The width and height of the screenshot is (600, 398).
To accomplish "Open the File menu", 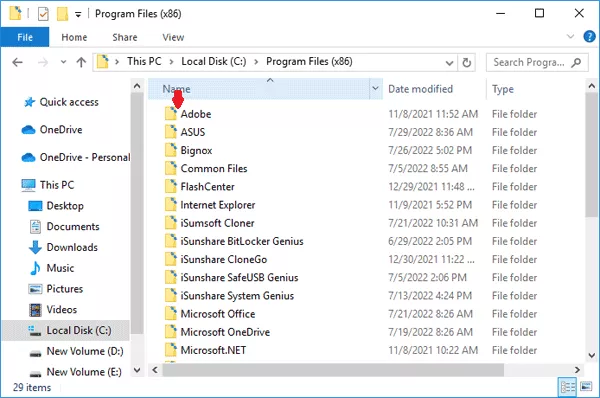I will tap(25, 37).
